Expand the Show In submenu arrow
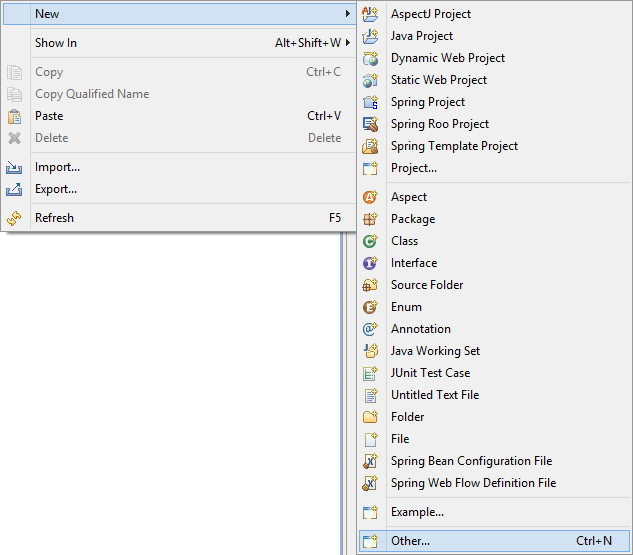Viewport: 633px width, 555px height. 348,43
